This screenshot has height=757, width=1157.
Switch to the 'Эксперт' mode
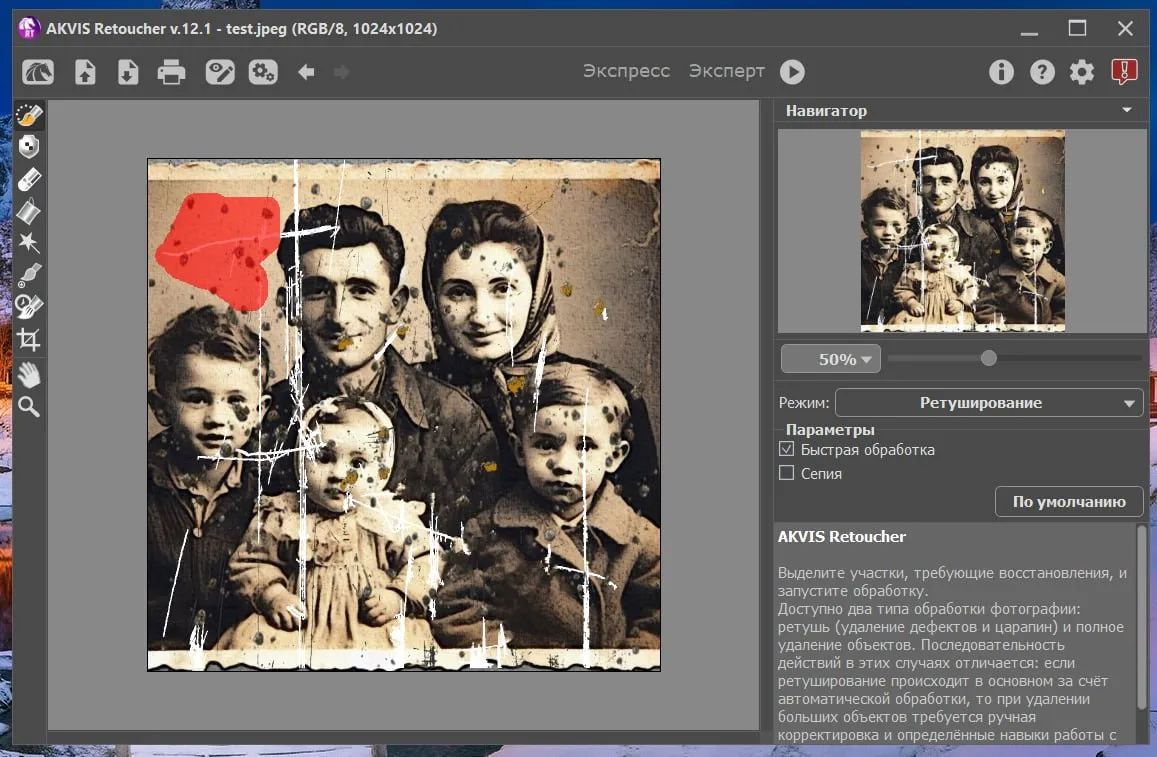coord(727,71)
